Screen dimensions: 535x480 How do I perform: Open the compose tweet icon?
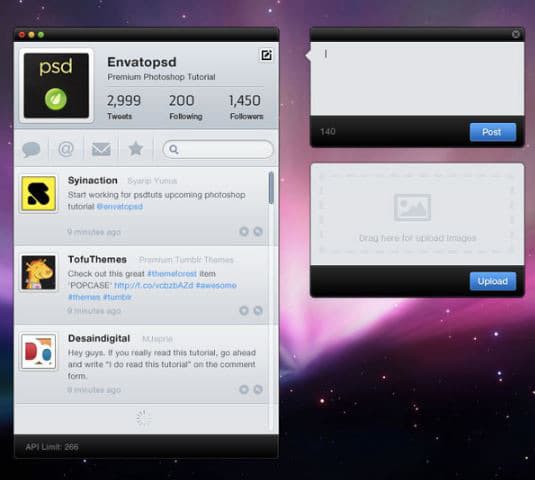266,55
